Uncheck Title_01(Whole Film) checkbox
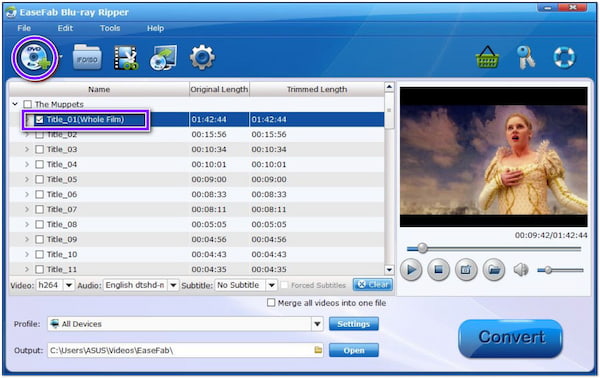Screen dimensions: 600x378 pyautogui.click(x=39, y=119)
